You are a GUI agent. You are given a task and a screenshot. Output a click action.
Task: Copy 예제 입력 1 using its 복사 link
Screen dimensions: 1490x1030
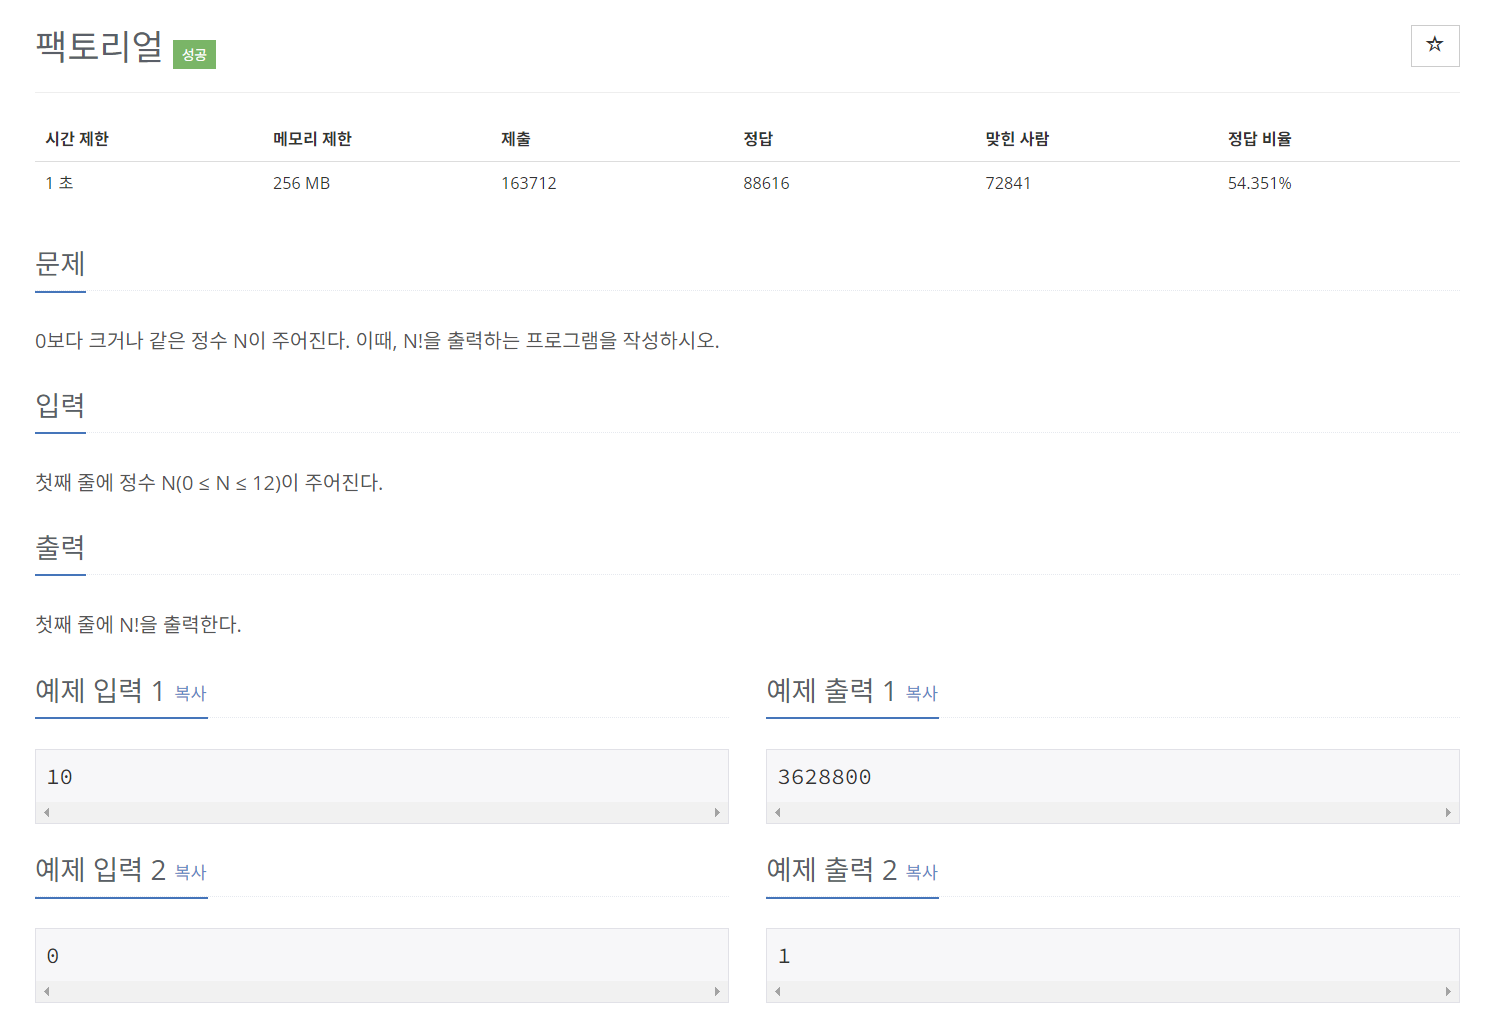coord(190,694)
